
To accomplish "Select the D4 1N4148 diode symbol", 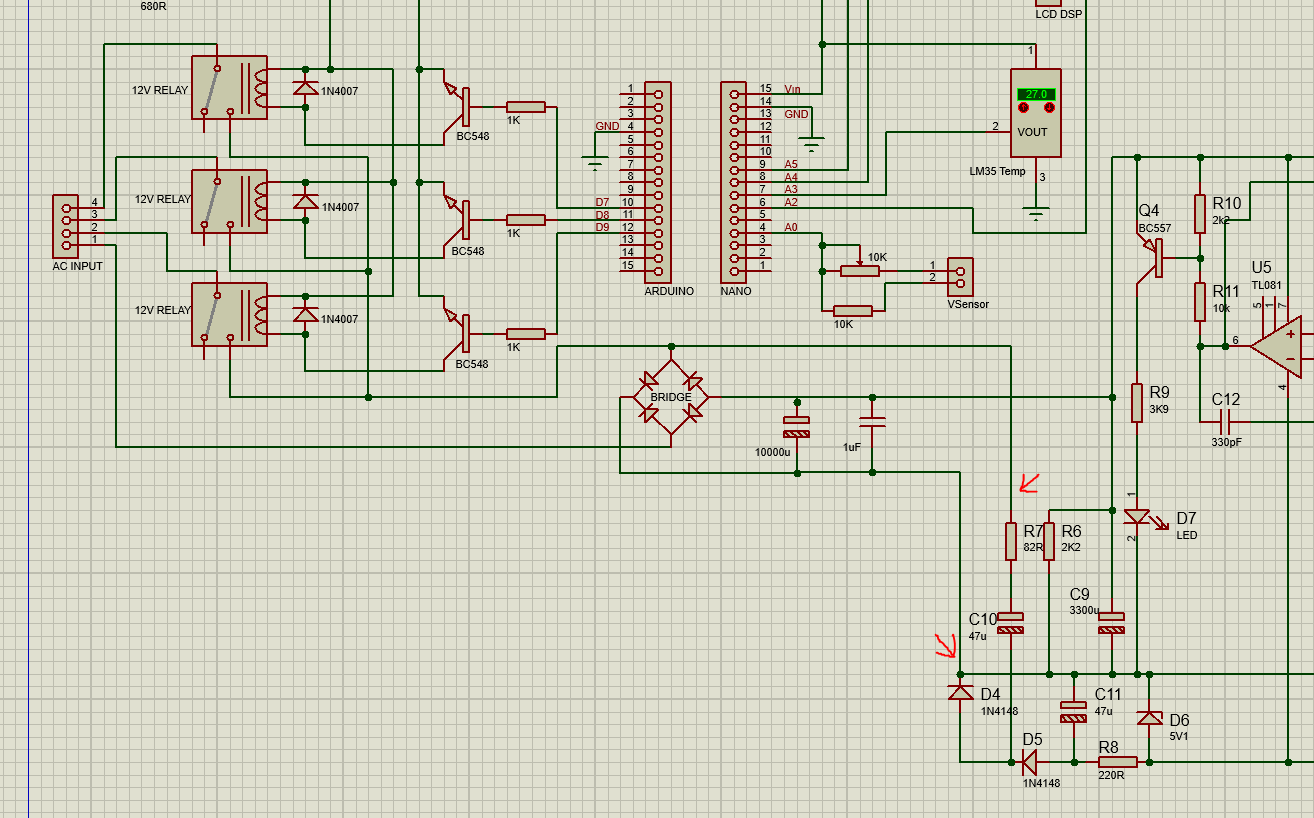I will point(960,692).
